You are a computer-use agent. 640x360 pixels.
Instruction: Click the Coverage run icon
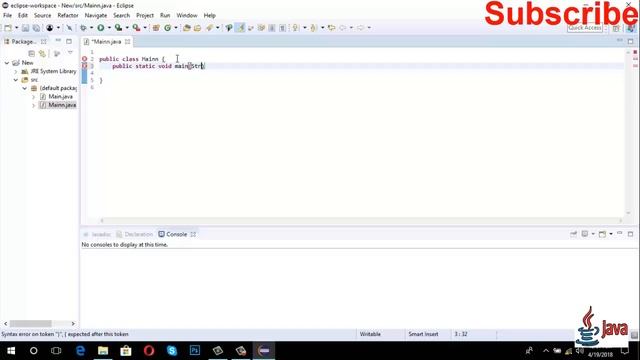118,28
